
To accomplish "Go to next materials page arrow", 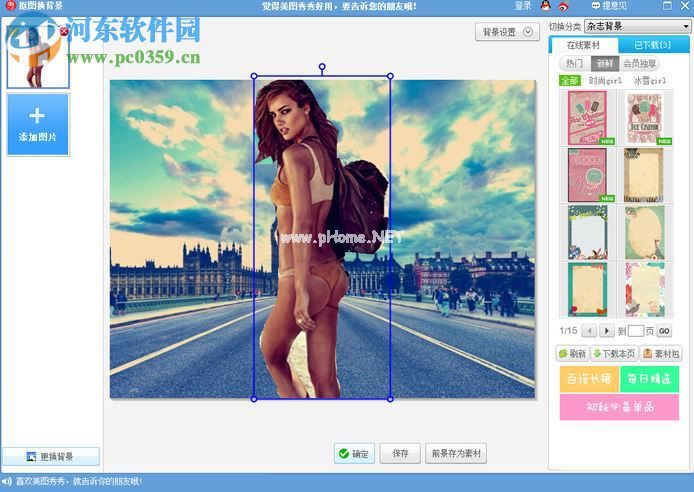I will click(607, 330).
